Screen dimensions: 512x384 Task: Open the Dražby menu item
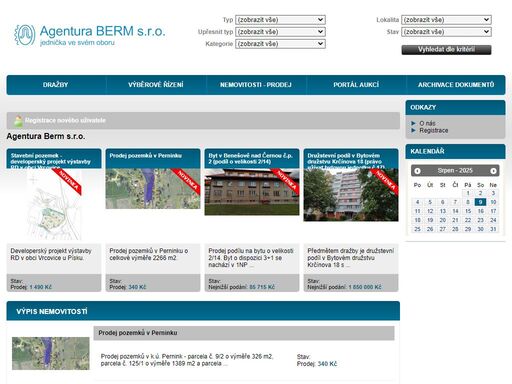[56, 85]
